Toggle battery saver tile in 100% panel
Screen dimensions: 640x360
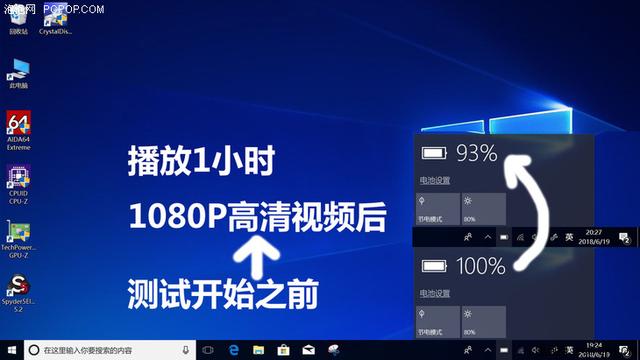click(438, 322)
